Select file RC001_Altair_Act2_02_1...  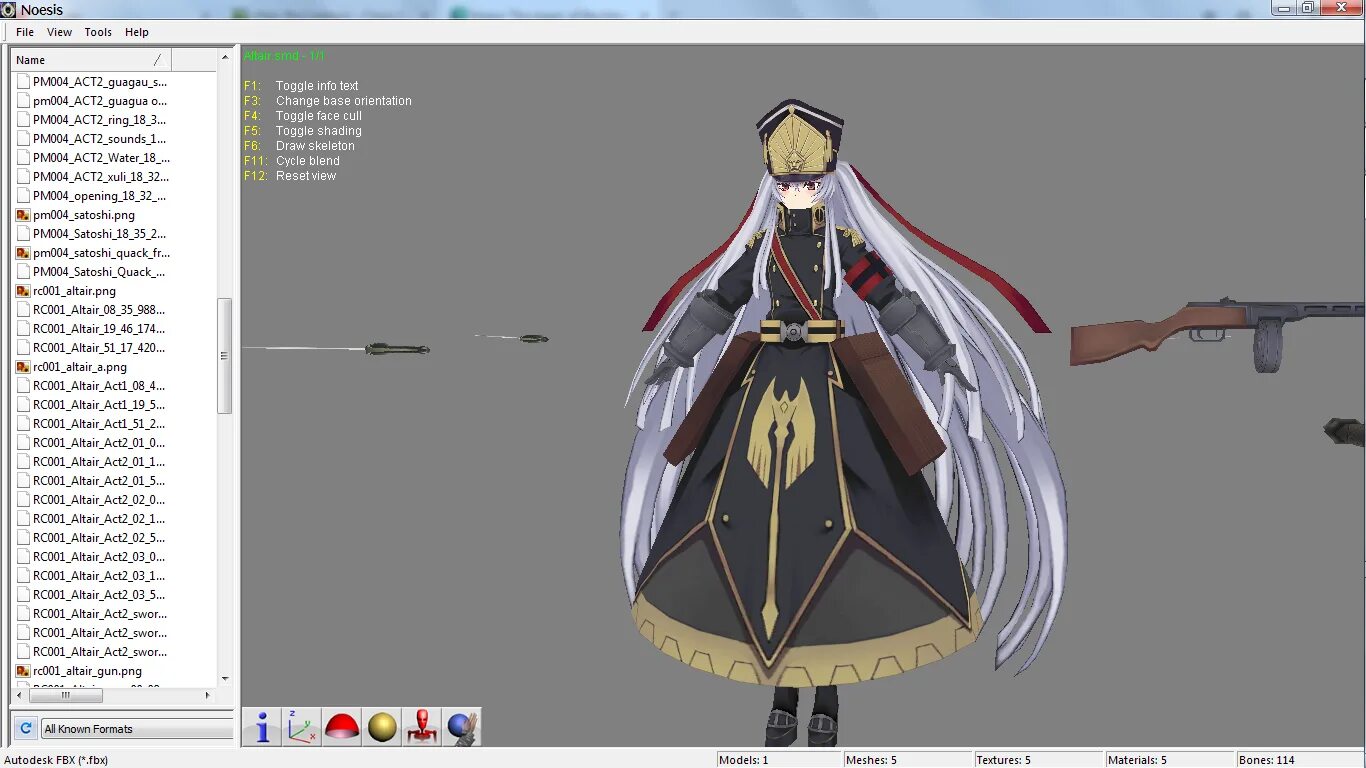[99, 519]
